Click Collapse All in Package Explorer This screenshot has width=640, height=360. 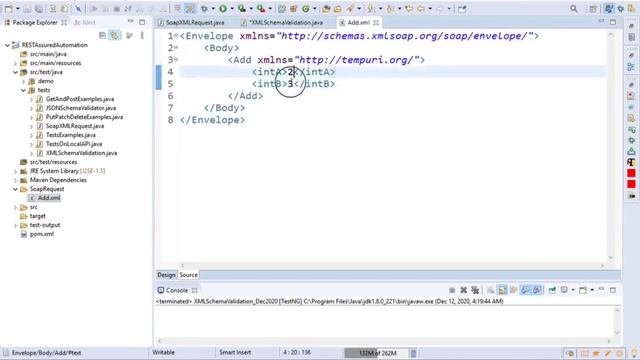pos(102,36)
